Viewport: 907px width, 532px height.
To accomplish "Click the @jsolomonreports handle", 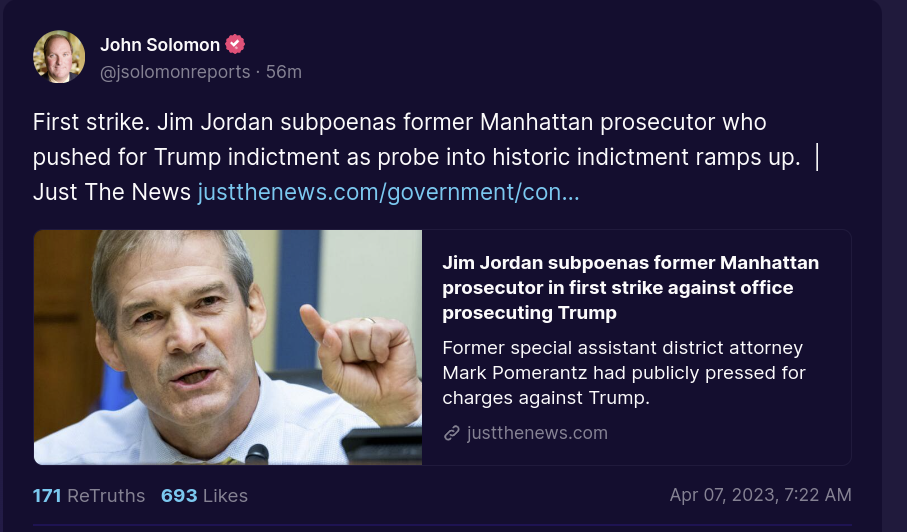I will 173,72.
